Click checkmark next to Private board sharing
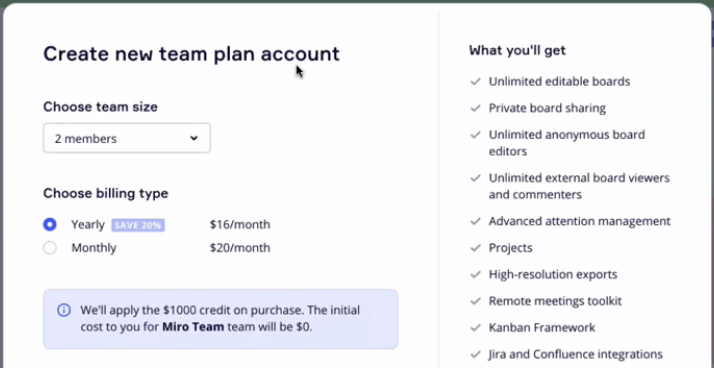This screenshot has width=714, height=368. click(x=475, y=108)
